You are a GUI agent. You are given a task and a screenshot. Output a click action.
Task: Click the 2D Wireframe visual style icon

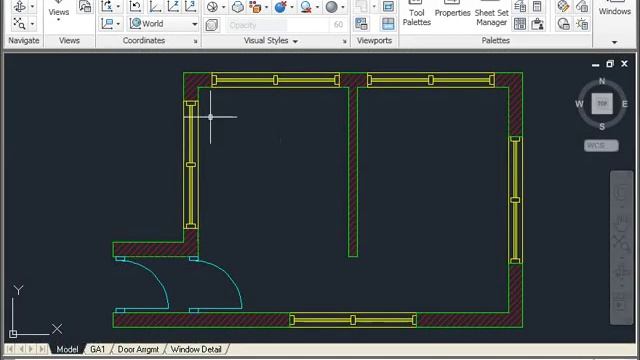[212, 7]
